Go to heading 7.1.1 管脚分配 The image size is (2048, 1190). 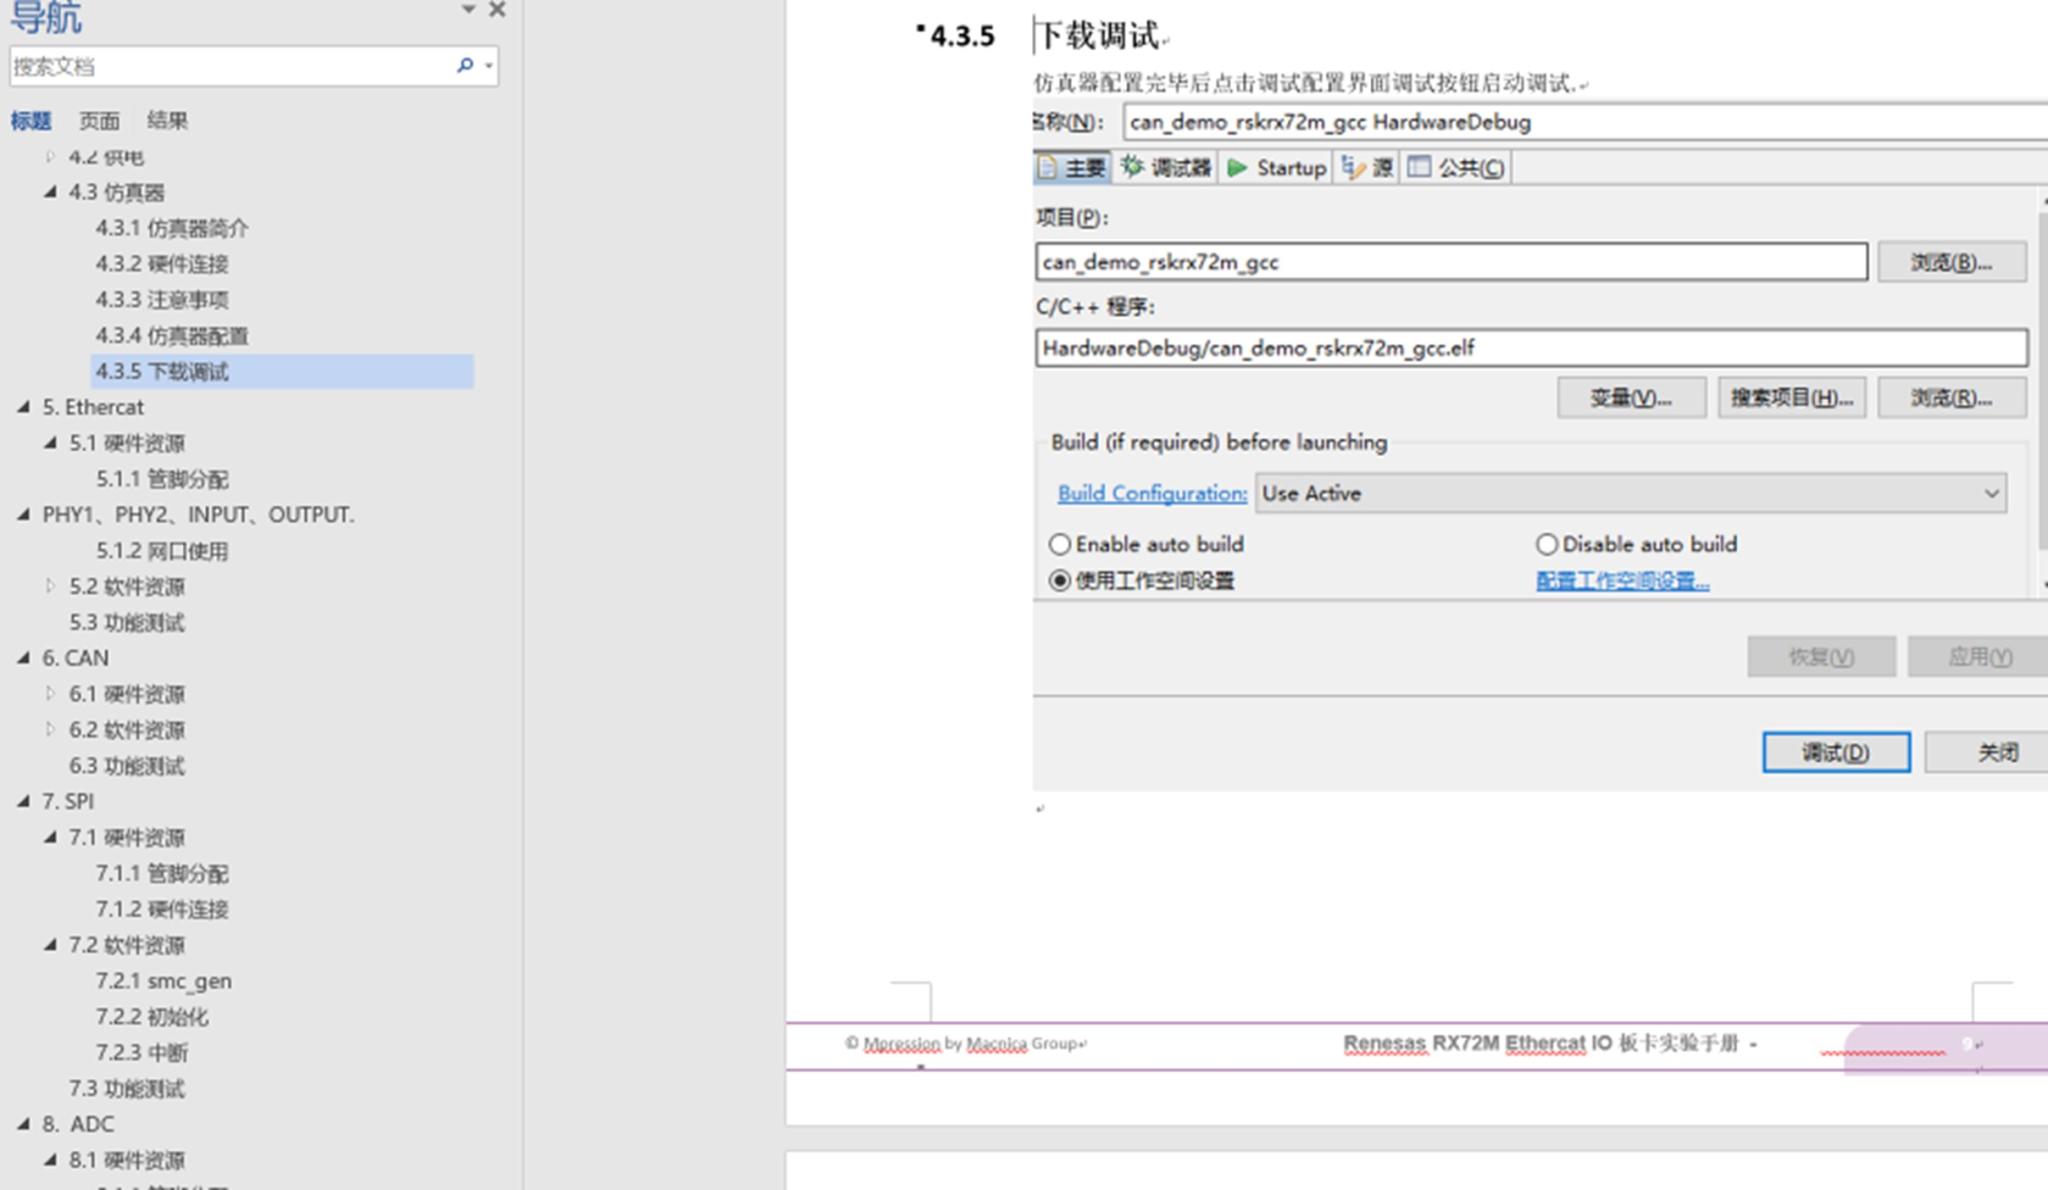pyautogui.click(x=162, y=873)
